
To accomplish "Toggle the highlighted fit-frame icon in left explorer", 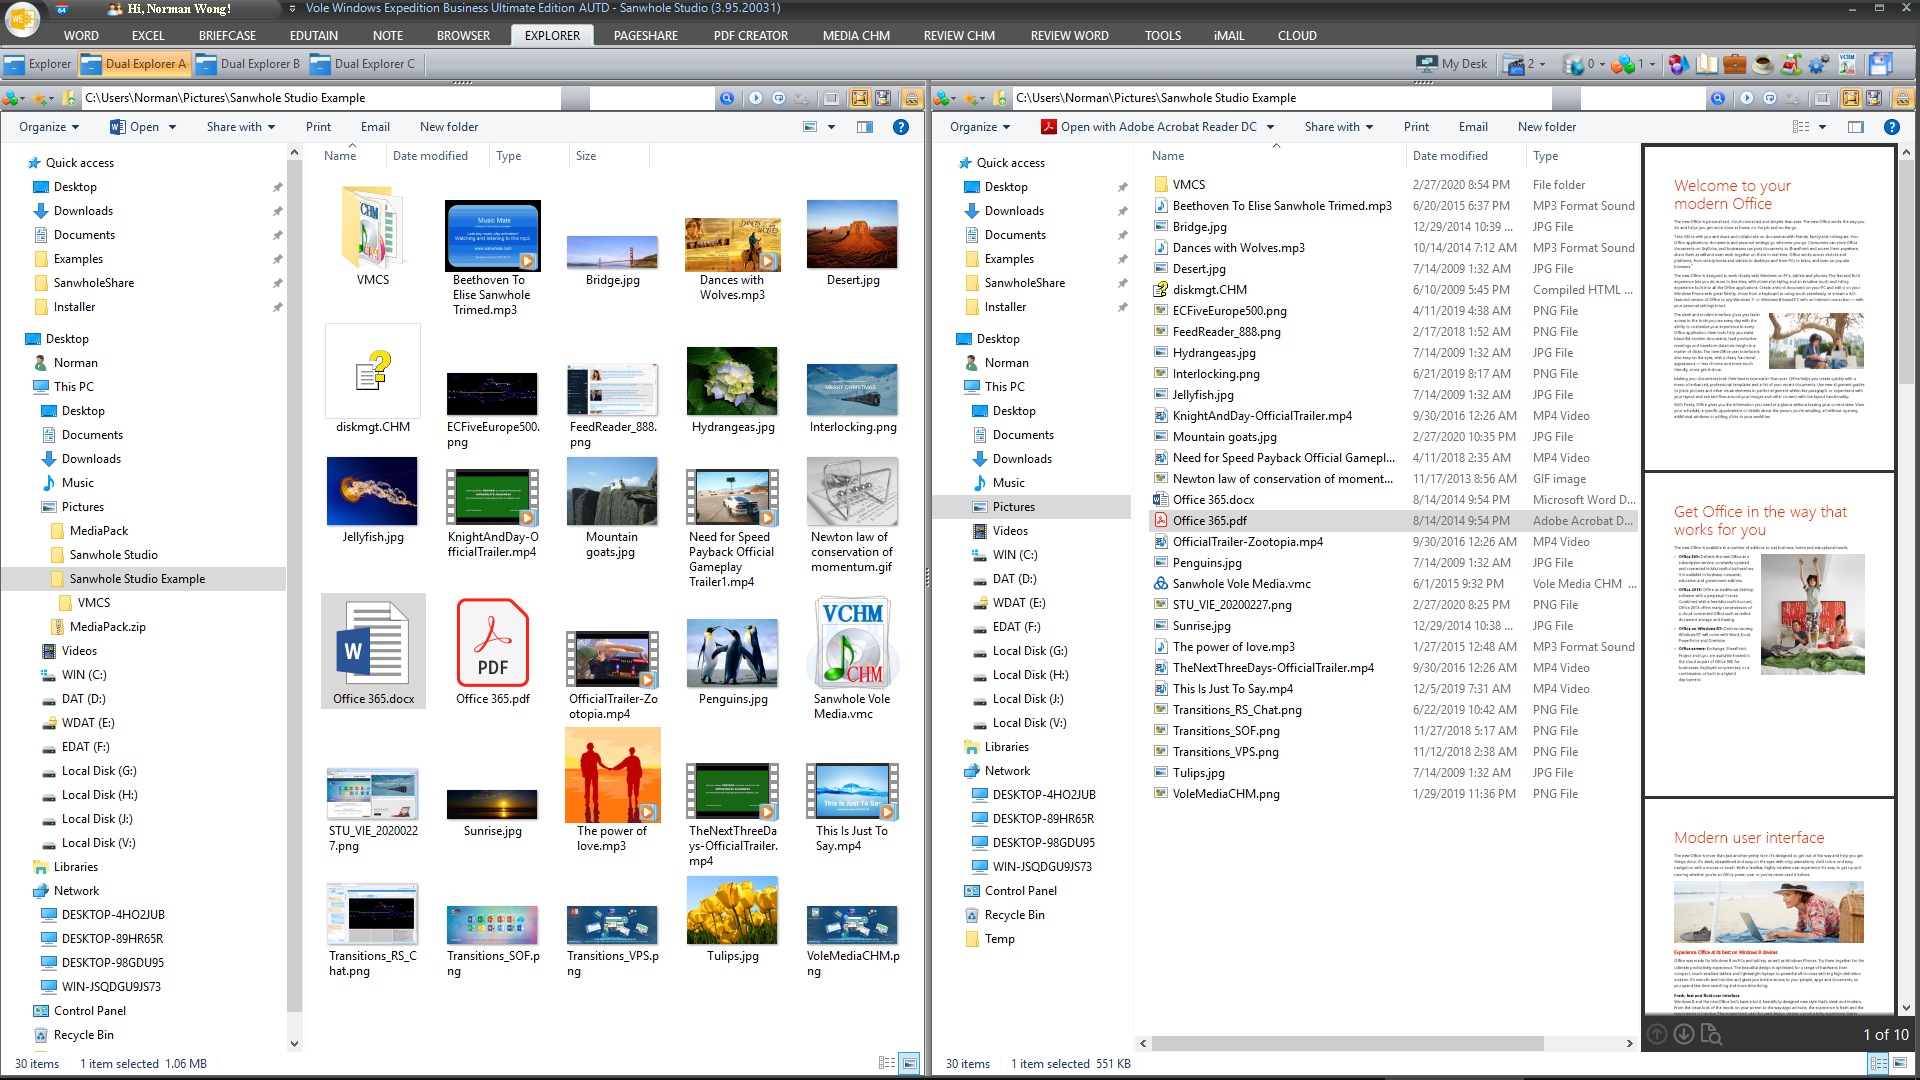I will (x=859, y=98).
